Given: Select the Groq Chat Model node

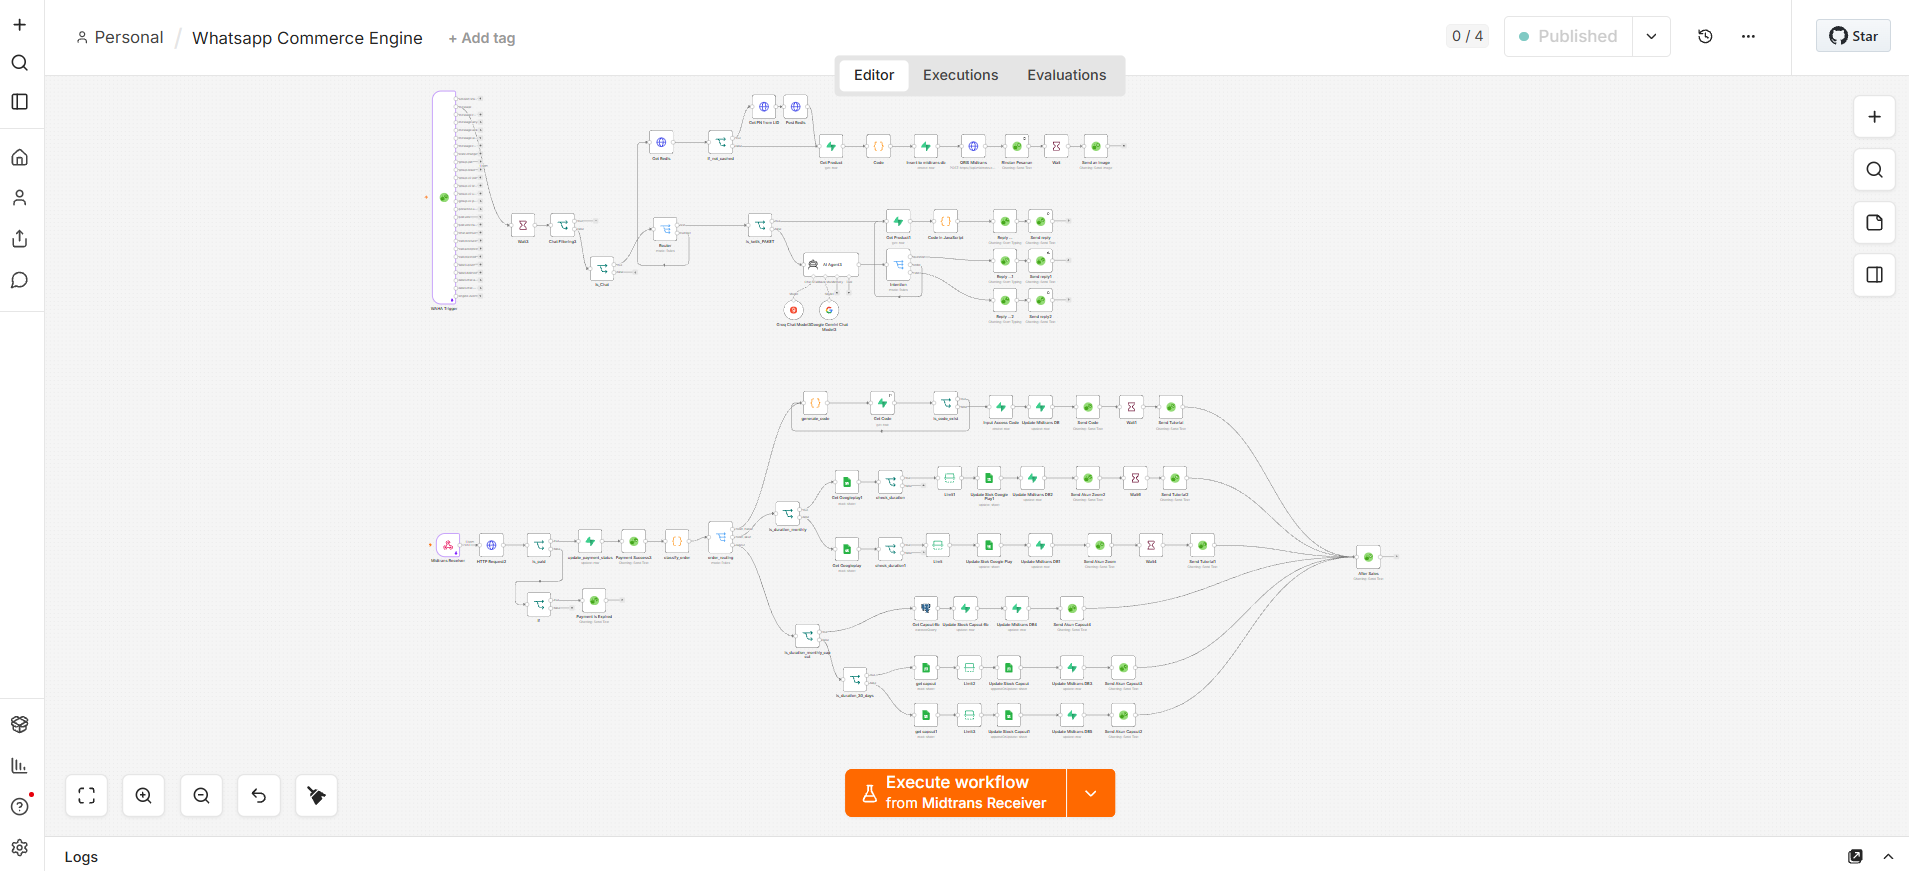Looking at the screenshot, I should click(x=794, y=310).
